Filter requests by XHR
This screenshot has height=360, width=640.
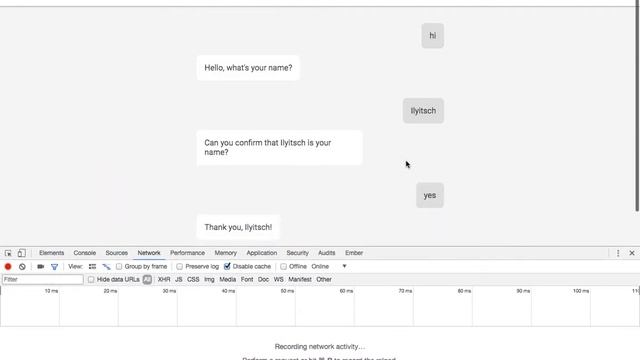pos(164,280)
